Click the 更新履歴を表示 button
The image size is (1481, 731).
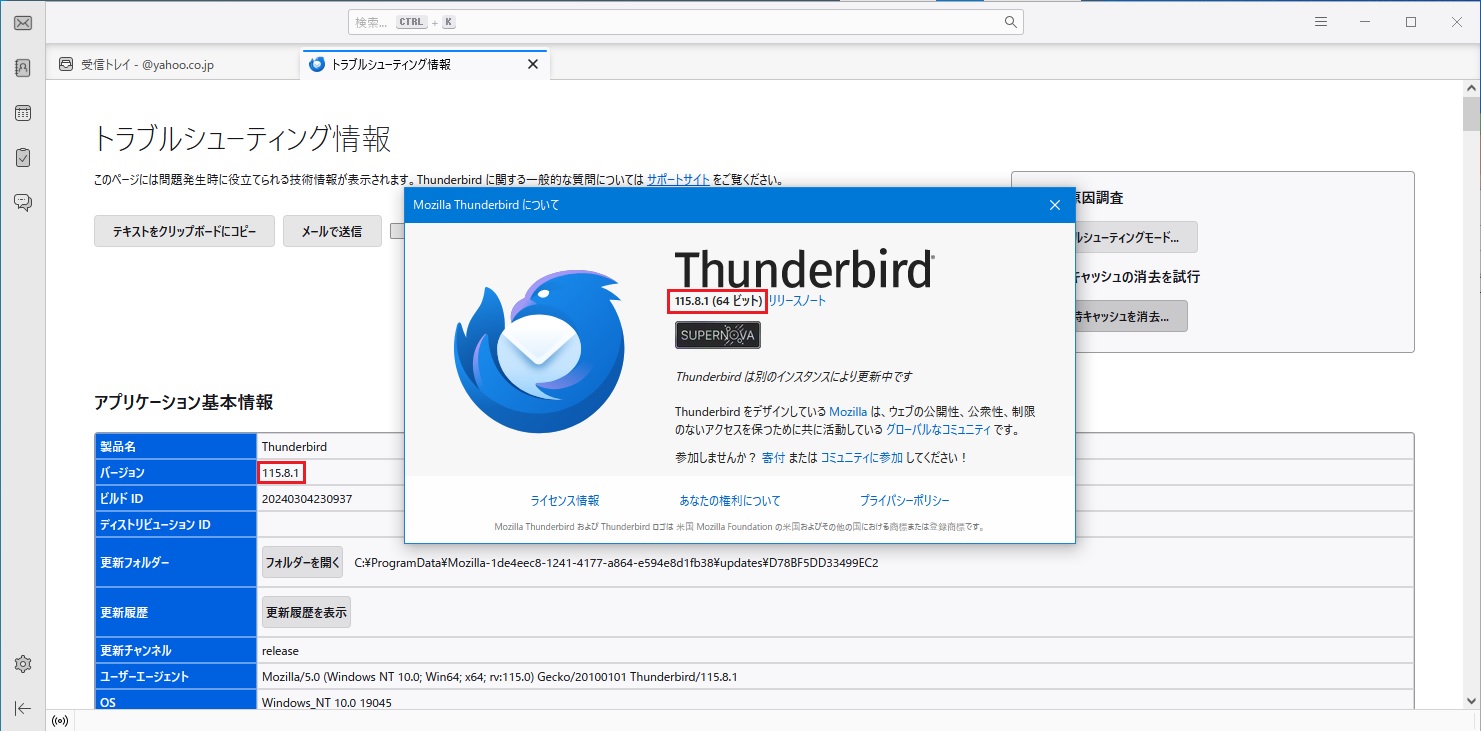306,613
